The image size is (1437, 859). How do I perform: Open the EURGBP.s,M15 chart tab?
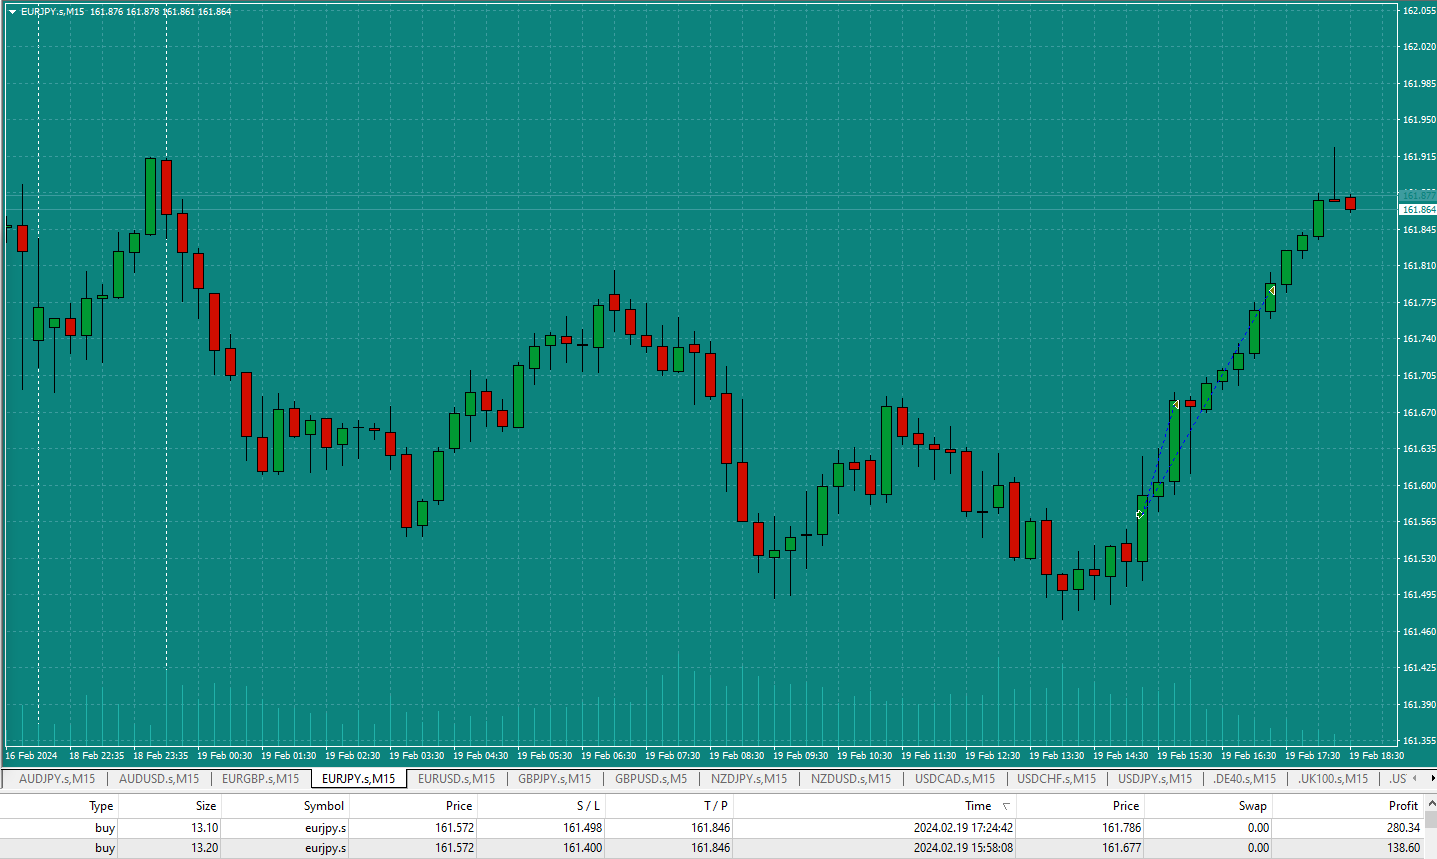[260, 779]
